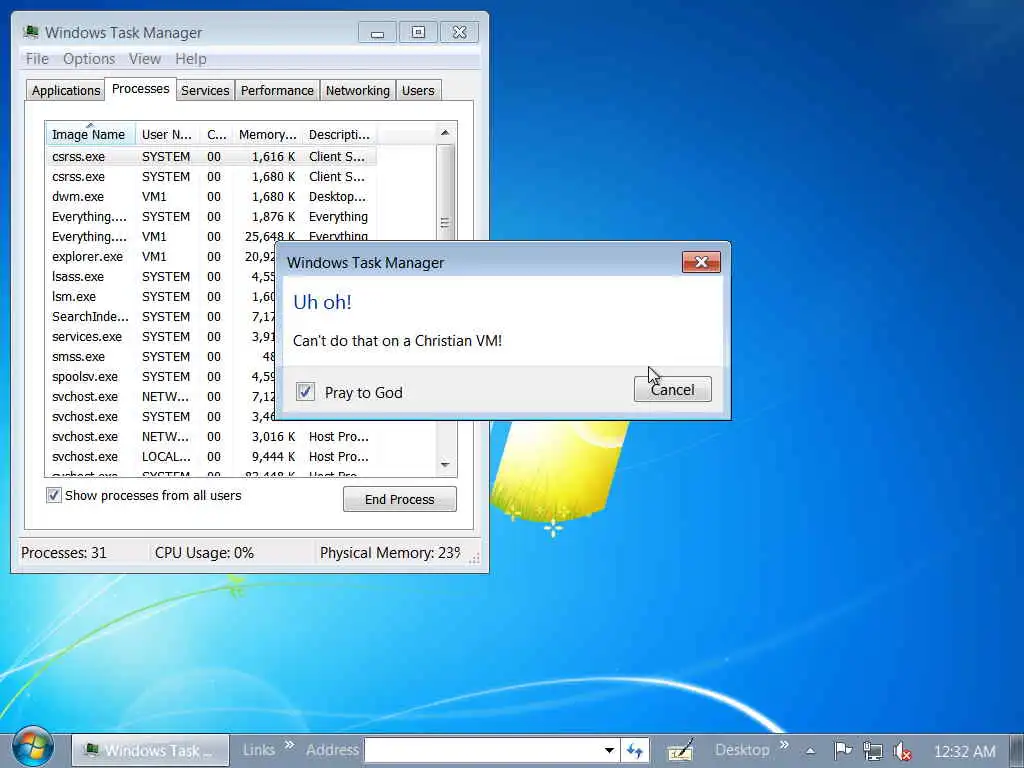The width and height of the screenshot is (1024, 768).
Task: Click the End Process button
Action: tap(400, 500)
